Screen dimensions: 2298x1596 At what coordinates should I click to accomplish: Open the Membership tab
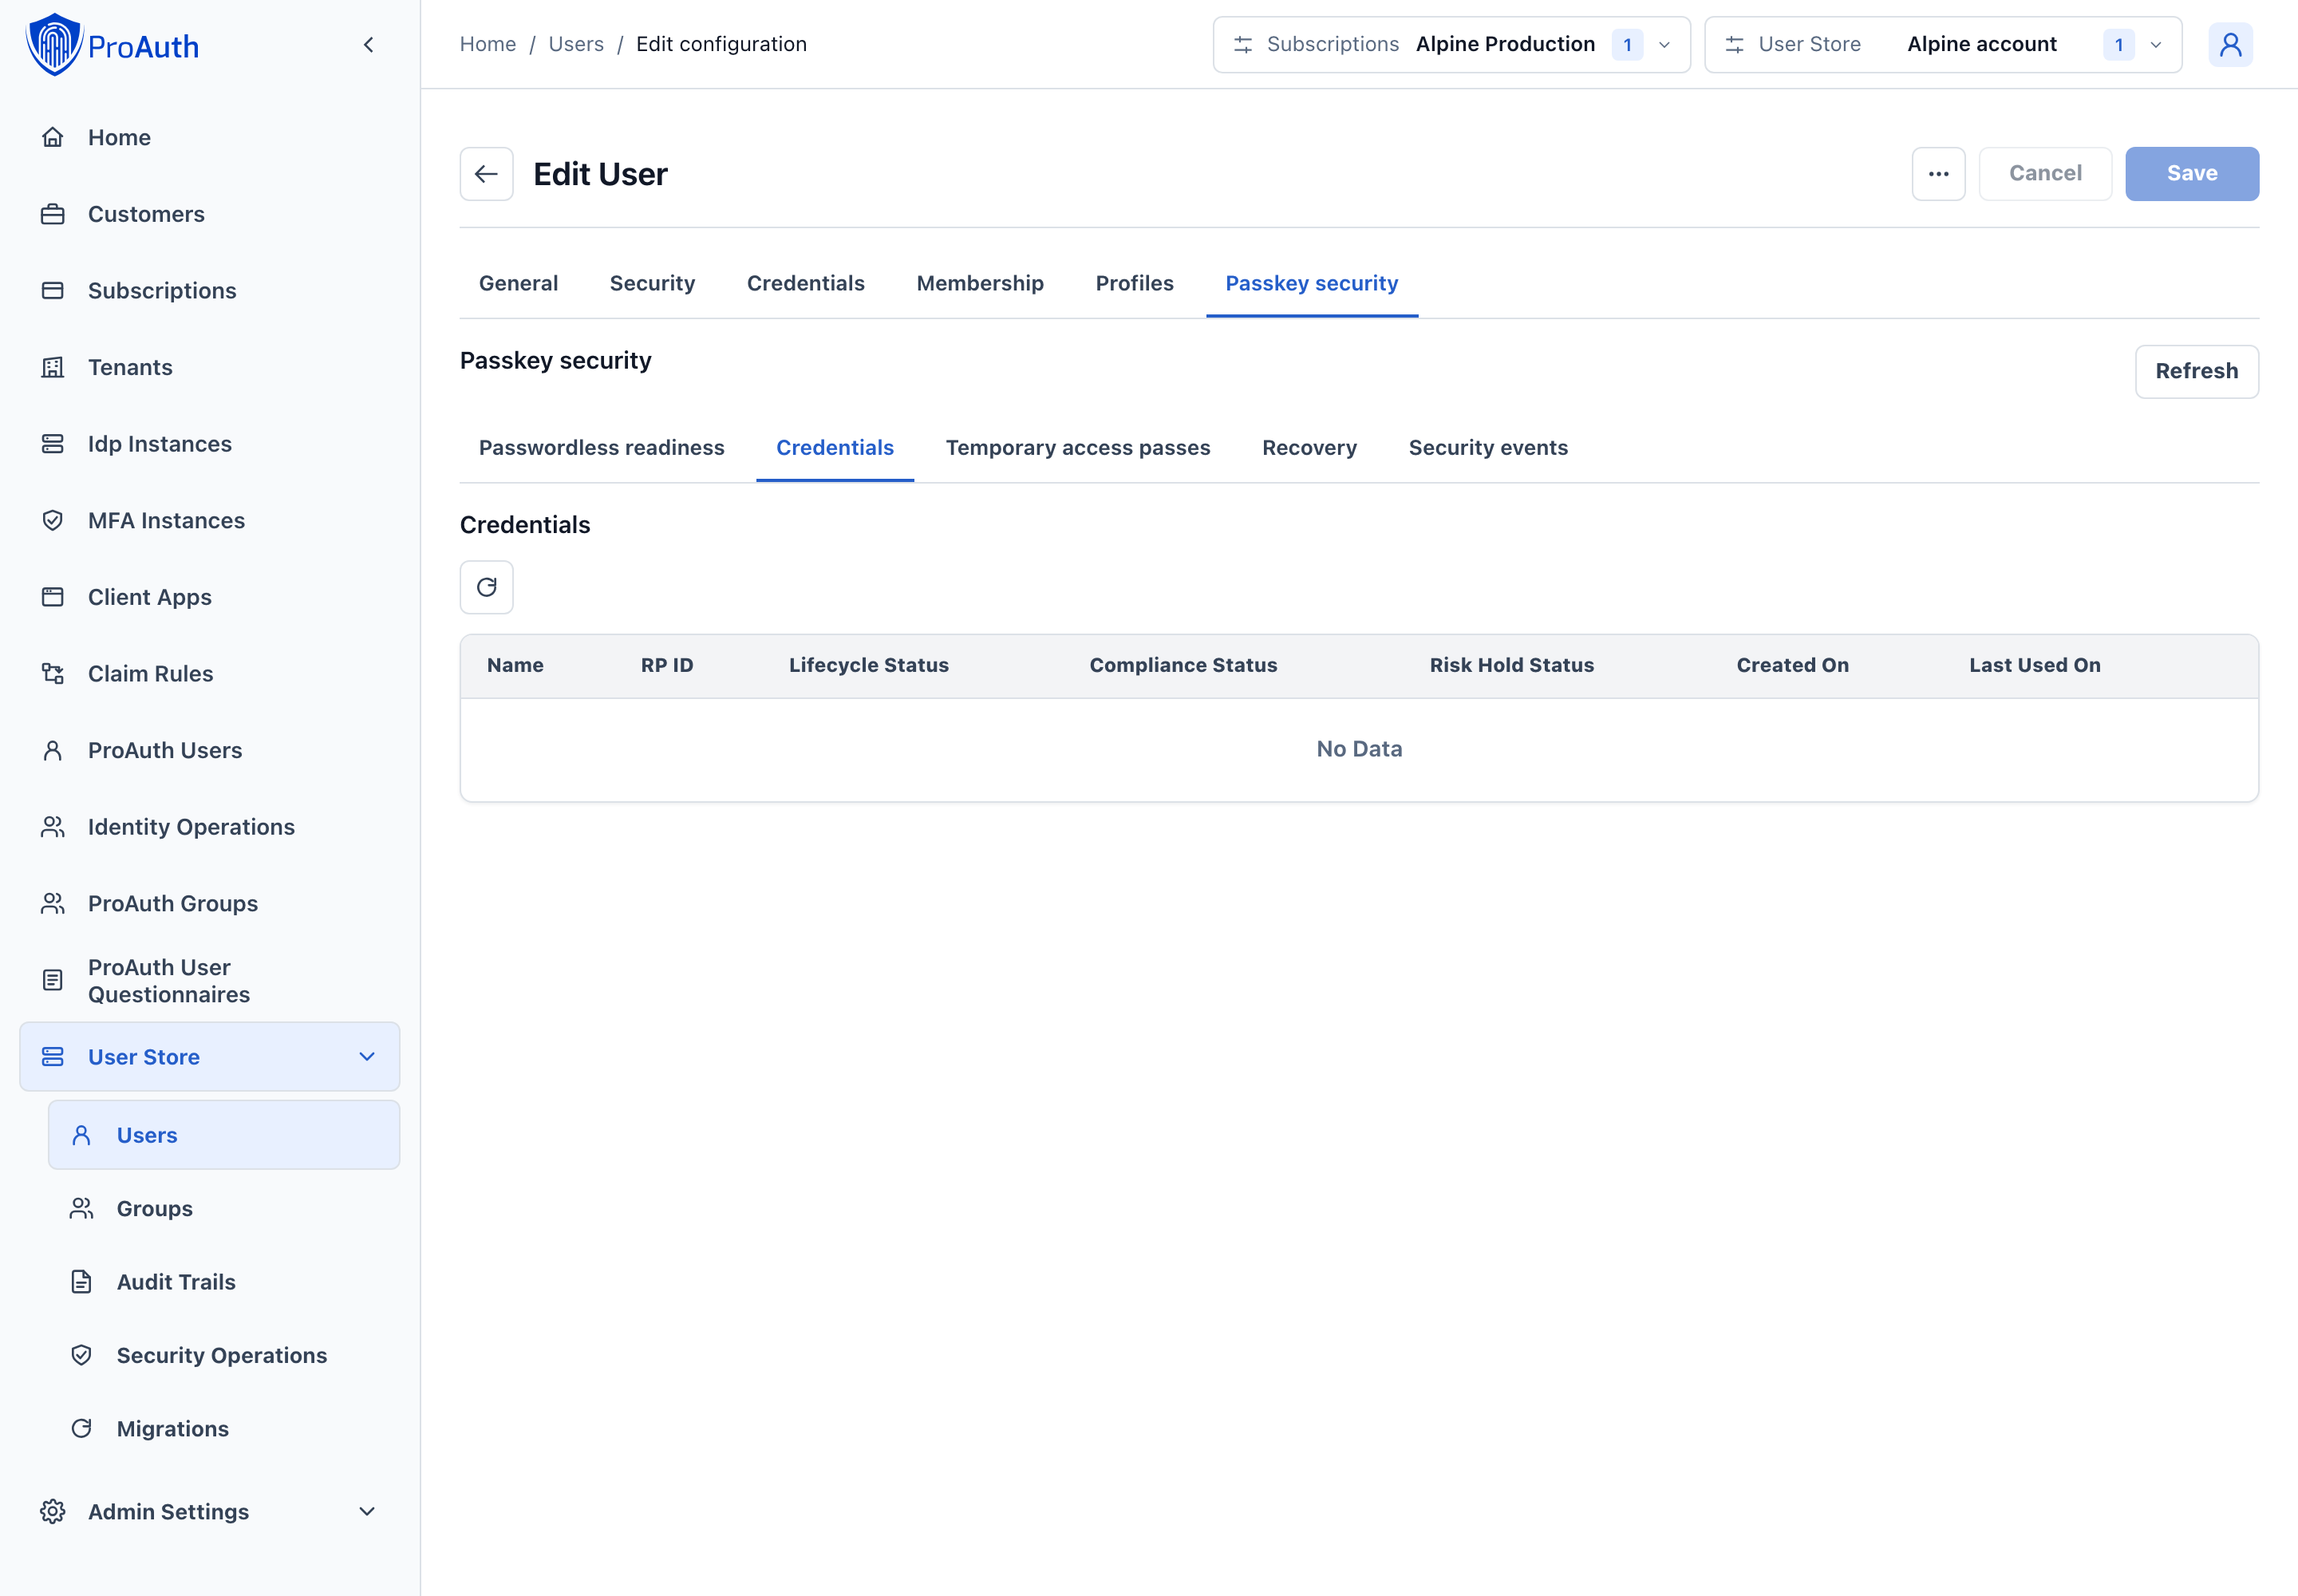(980, 283)
